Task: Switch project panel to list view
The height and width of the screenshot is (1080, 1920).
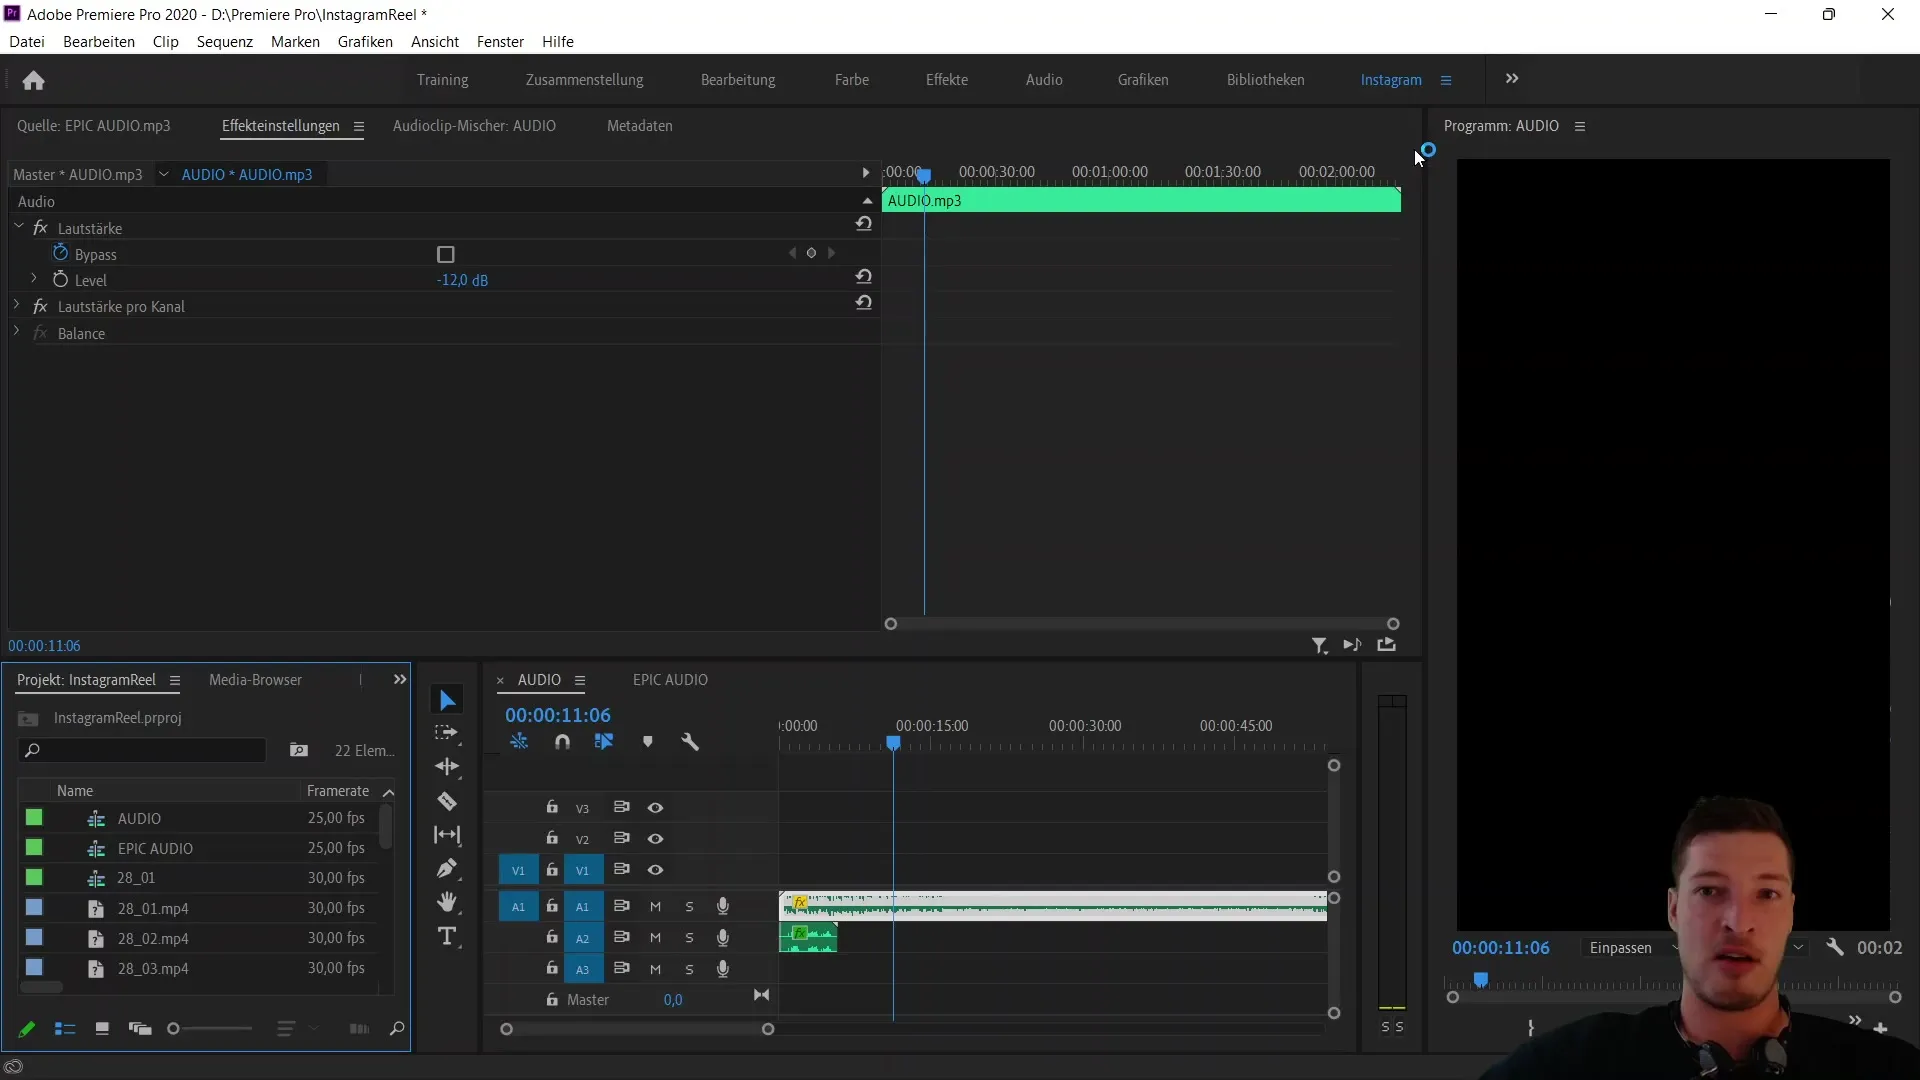Action: pyautogui.click(x=65, y=1029)
